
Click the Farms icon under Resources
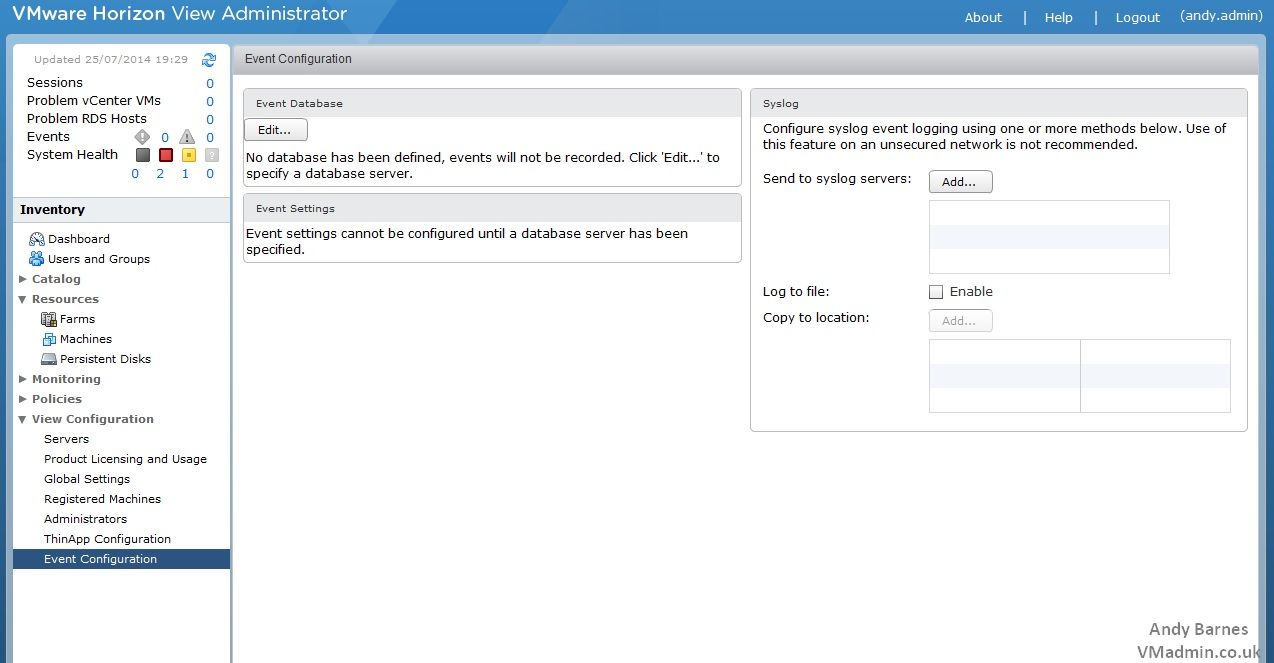[49, 319]
